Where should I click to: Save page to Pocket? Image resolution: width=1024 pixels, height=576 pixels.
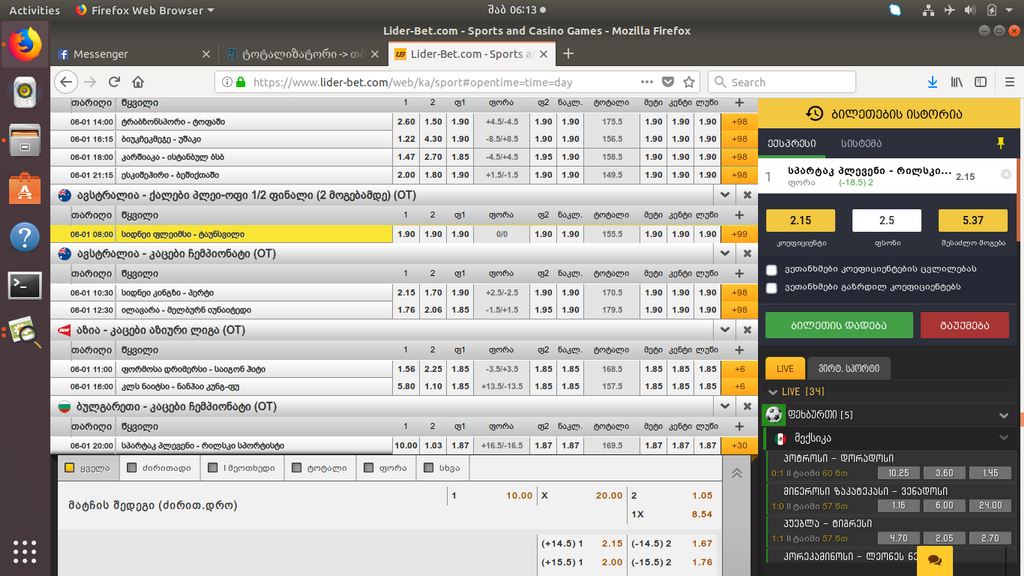tap(667, 82)
